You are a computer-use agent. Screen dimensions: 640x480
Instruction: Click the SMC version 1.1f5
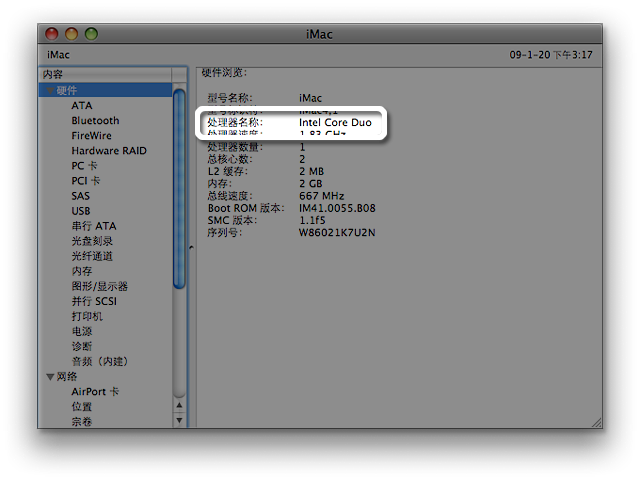tap(312, 221)
